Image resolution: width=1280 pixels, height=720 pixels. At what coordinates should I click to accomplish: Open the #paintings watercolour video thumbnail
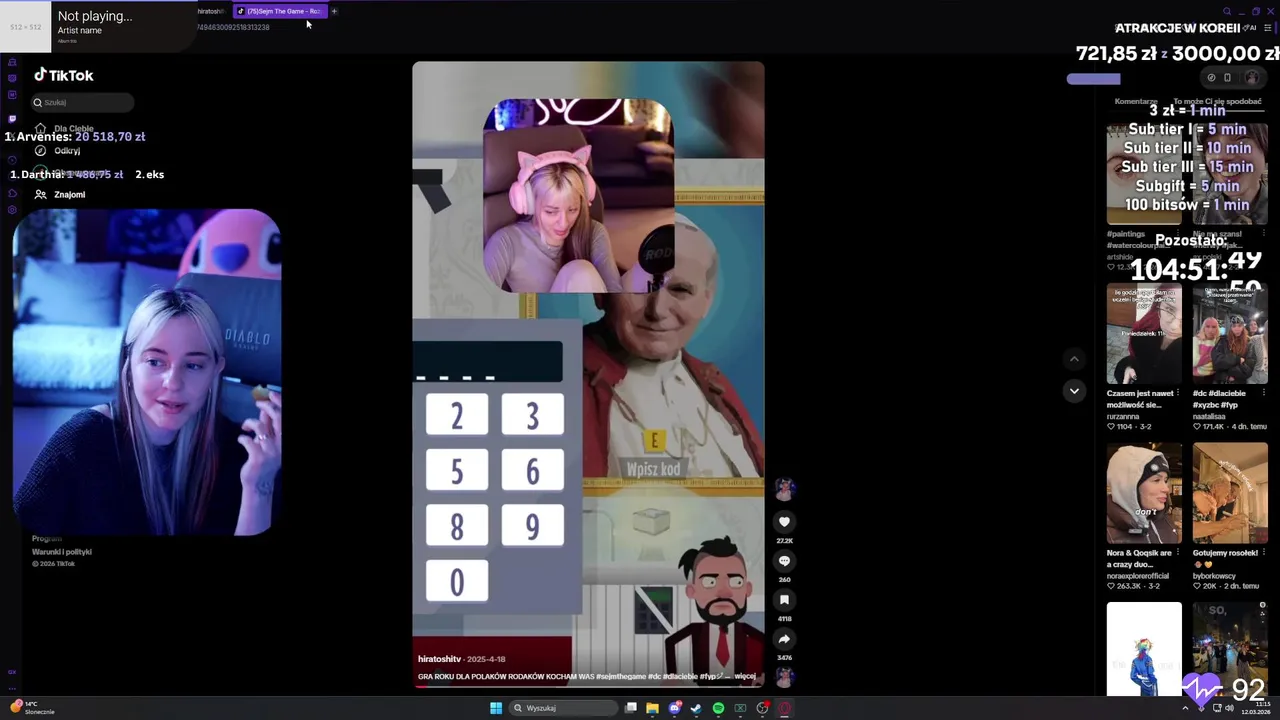pyautogui.click(x=1144, y=175)
